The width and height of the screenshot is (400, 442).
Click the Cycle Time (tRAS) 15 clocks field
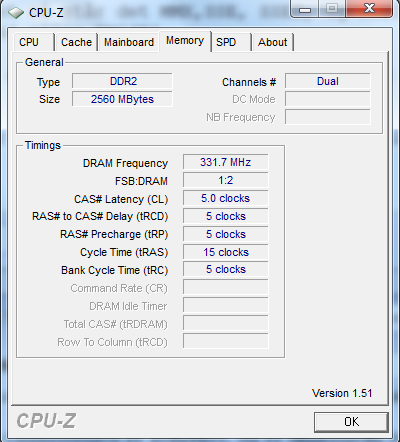(225, 252)
